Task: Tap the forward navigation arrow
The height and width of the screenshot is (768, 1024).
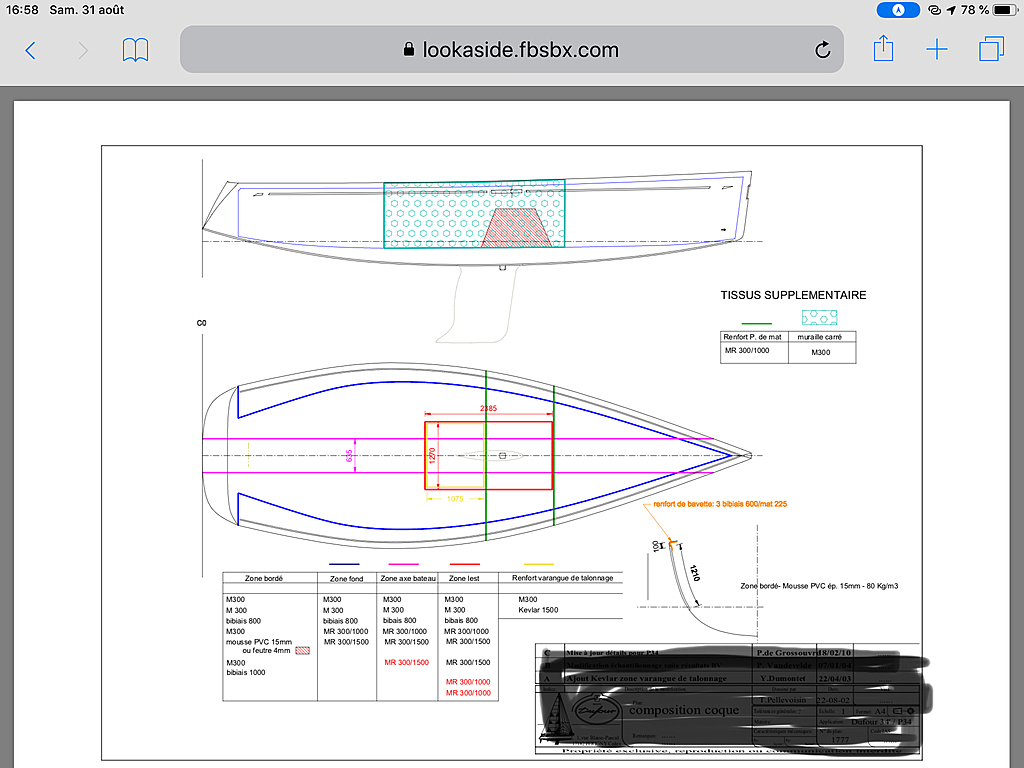Action: pyautogui.click(x=83, y=50)
